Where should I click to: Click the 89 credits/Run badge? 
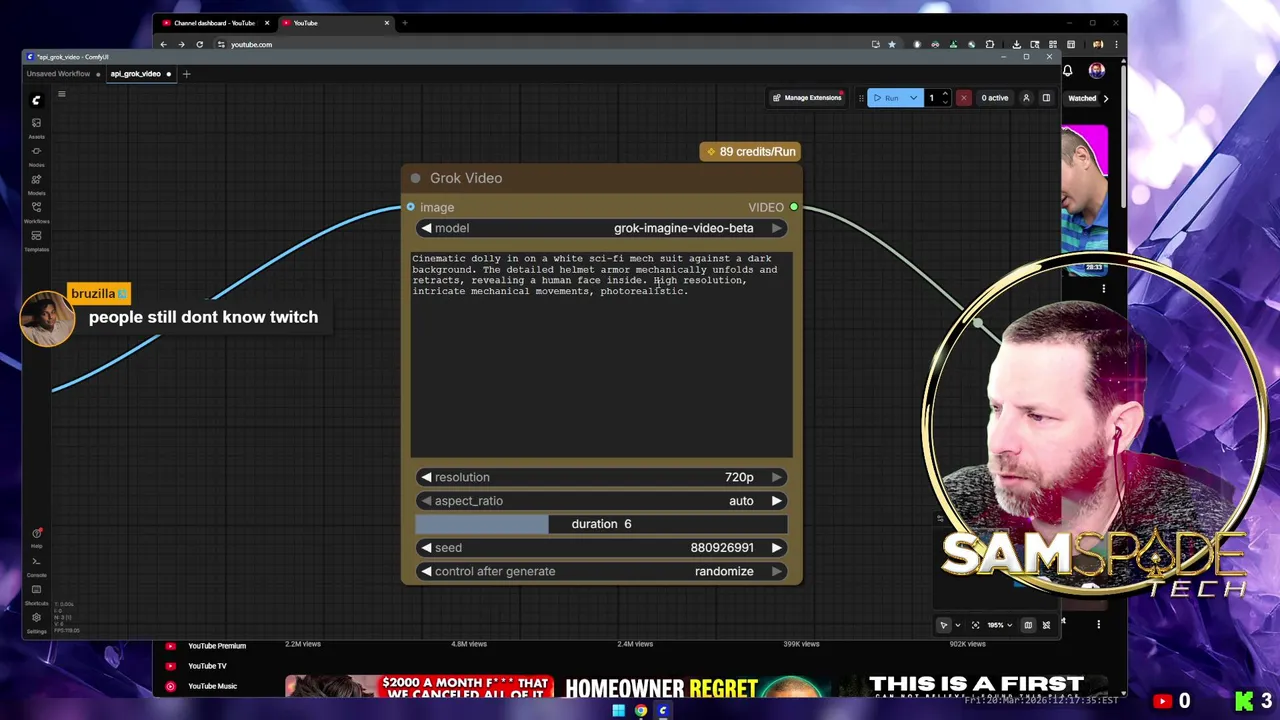[x=750, y=152]
